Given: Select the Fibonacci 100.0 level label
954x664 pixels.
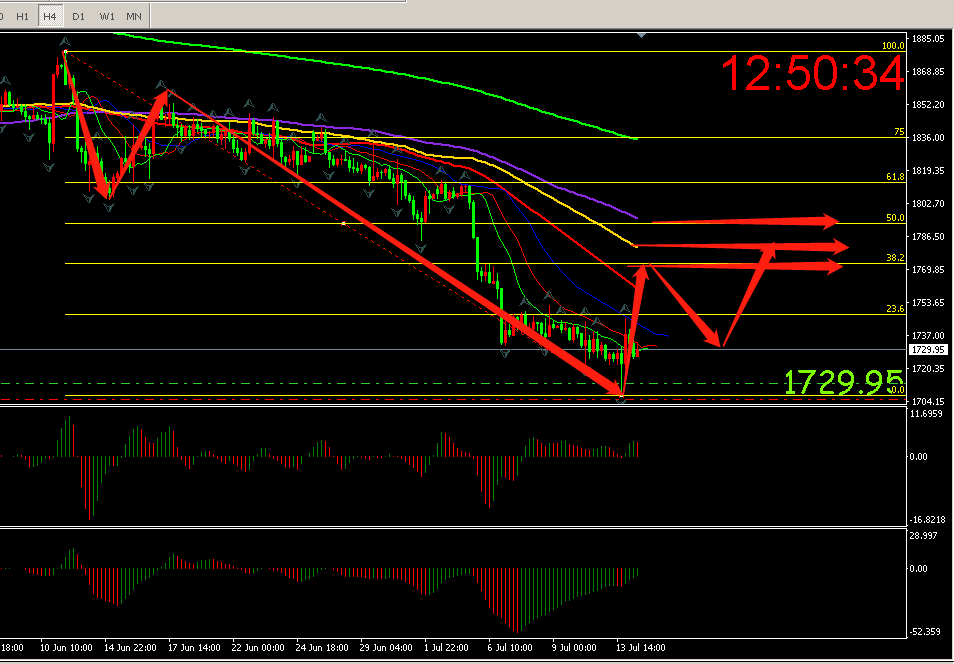Looking at the screenshot, I should pyautogui.click(x=892, y=46).
